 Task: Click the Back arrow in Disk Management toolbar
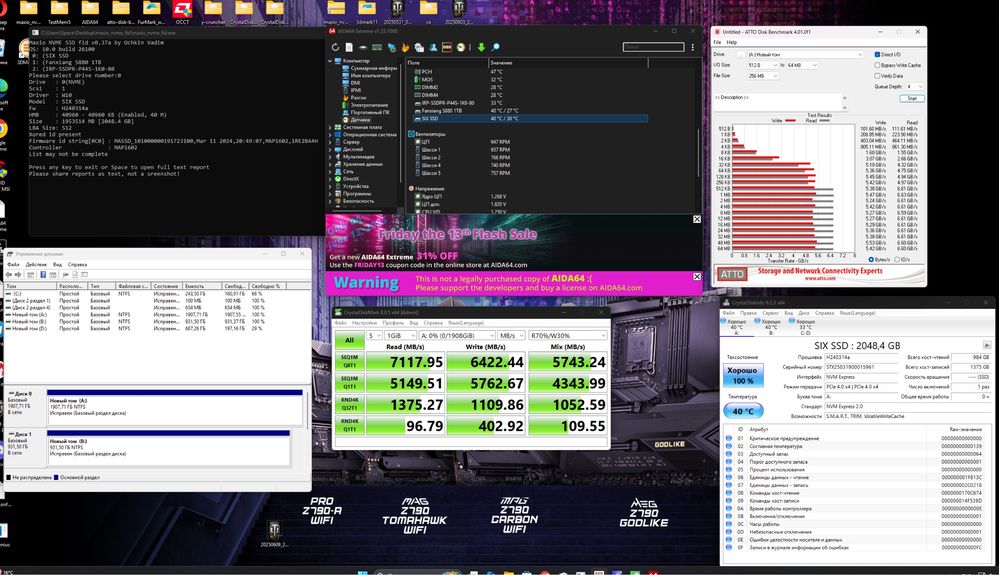tap(8, 274)
